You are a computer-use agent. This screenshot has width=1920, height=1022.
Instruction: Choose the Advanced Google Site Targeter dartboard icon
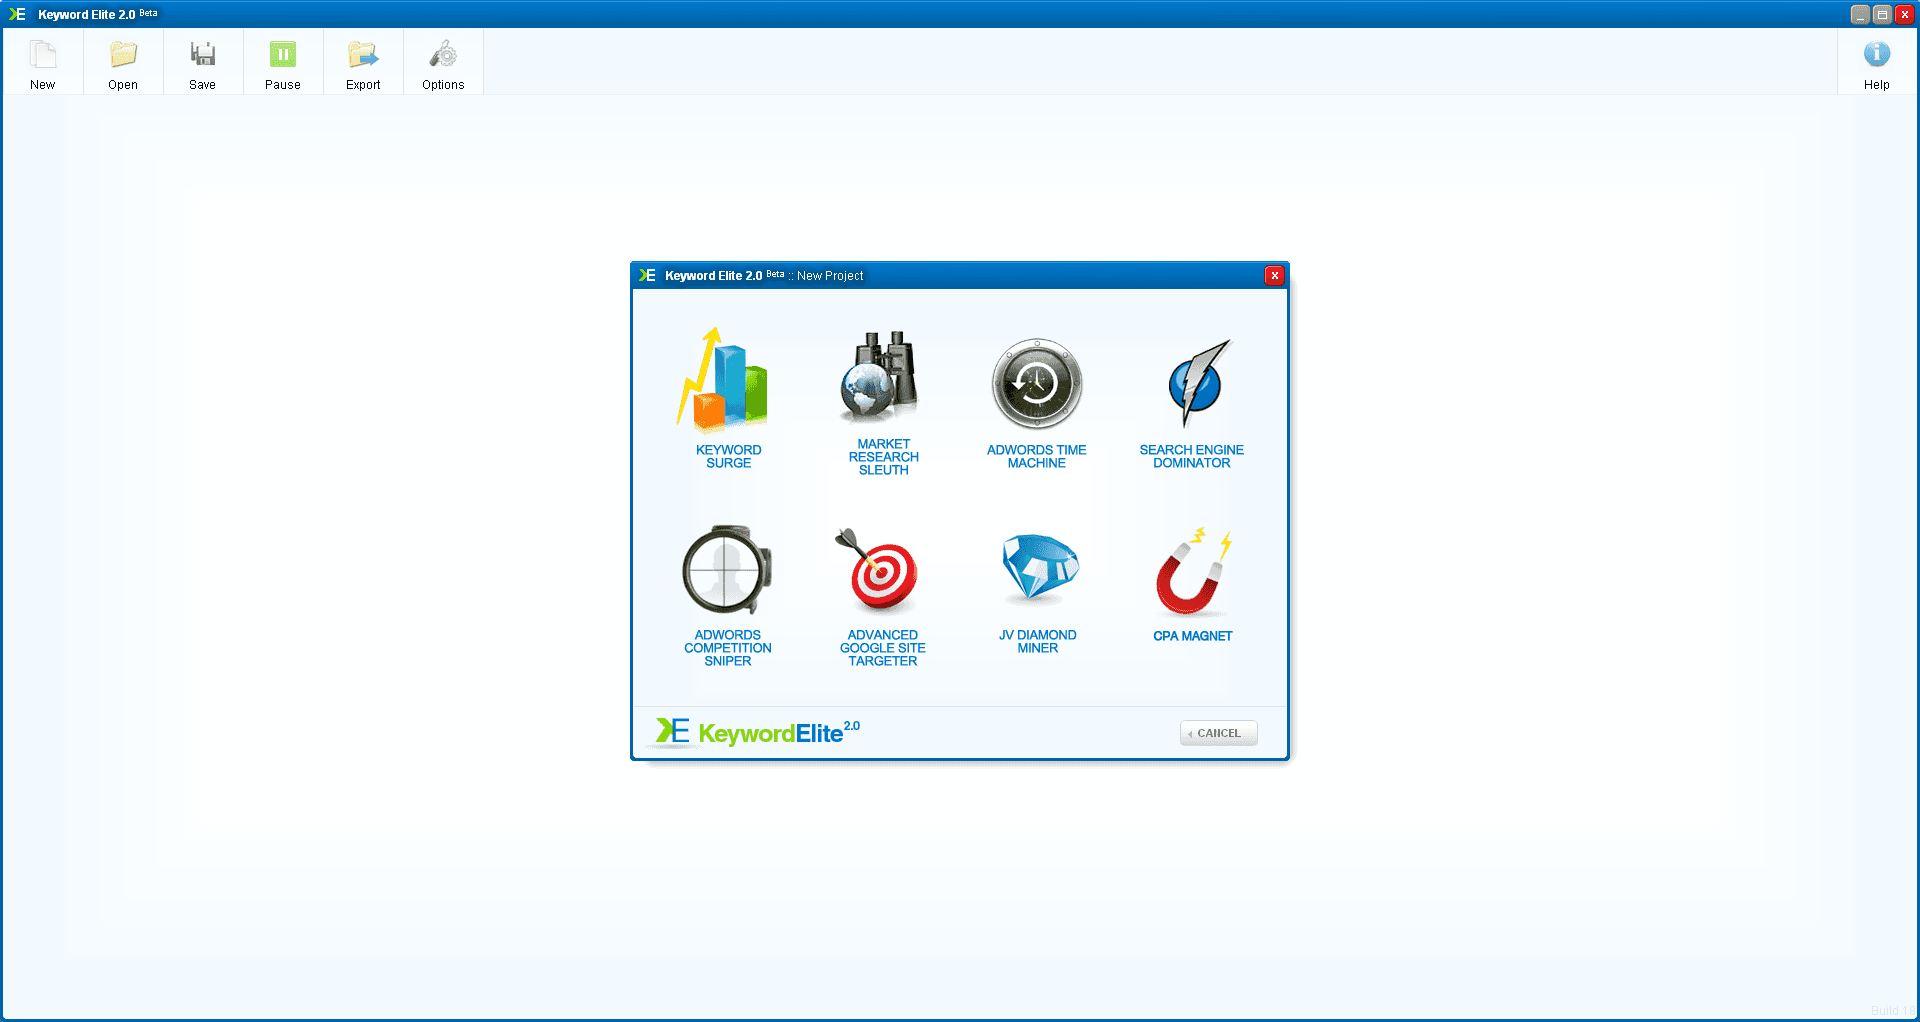click(878, 570)
